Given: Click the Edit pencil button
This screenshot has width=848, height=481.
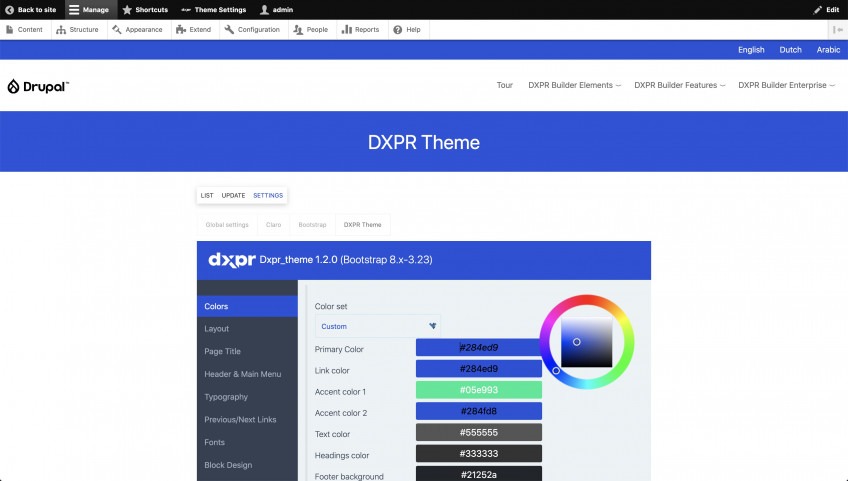Looking at the screenshot, I should [x=825, y=10].
